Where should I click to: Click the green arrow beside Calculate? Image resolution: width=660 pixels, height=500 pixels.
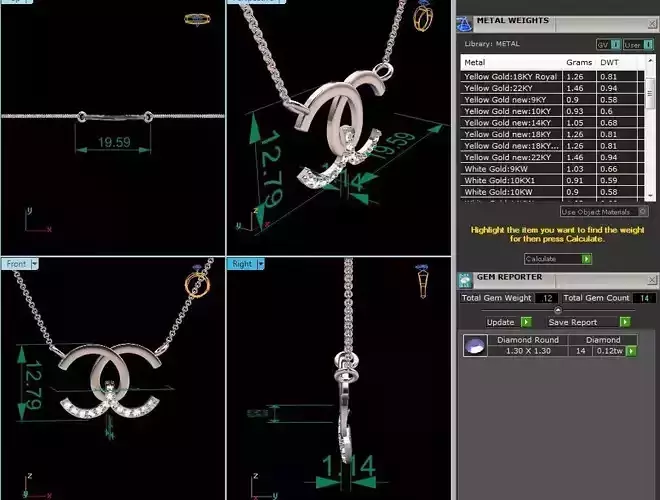point(586,259)
